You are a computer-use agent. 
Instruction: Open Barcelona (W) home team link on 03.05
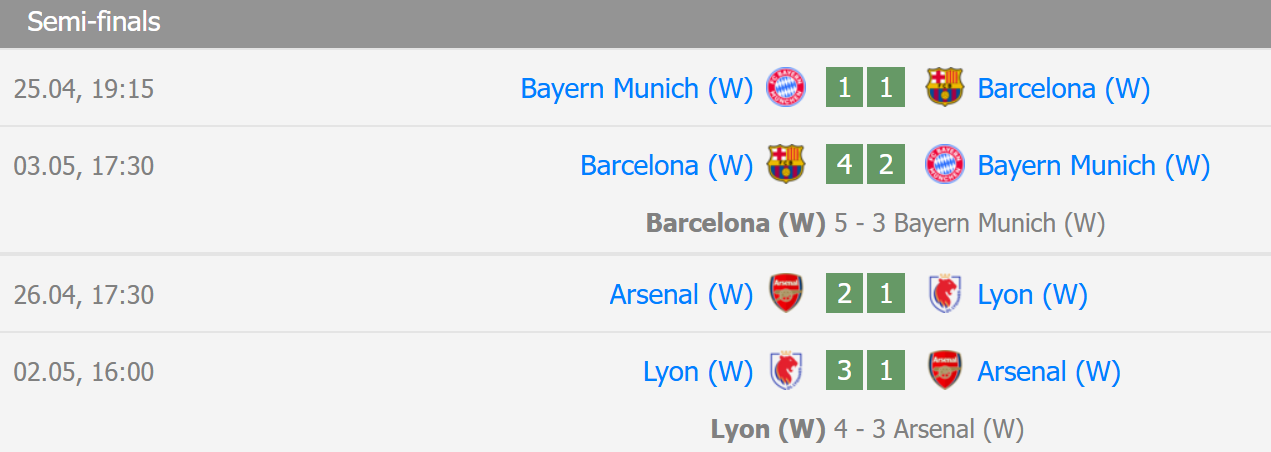coord(666,165)
